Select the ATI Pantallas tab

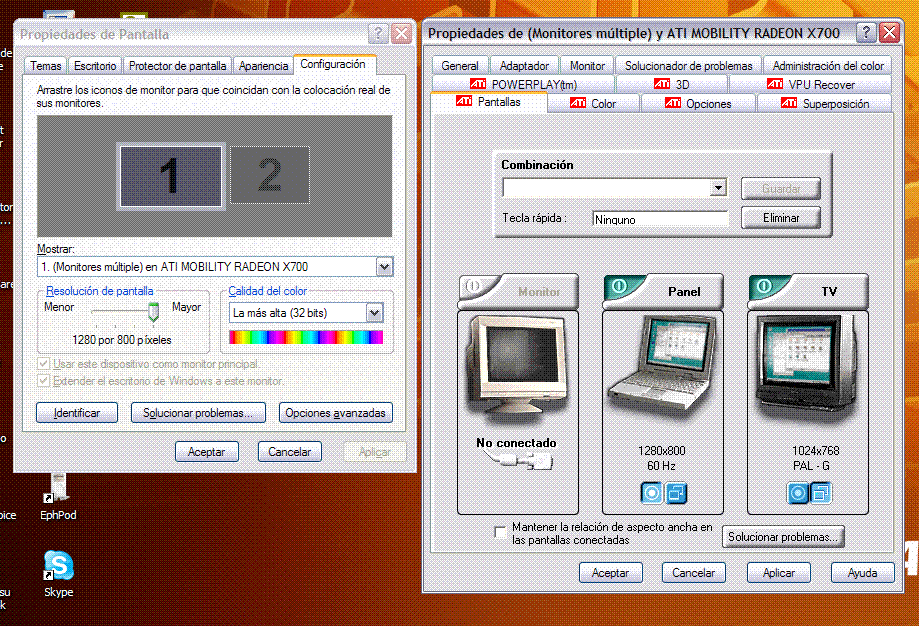489,102
